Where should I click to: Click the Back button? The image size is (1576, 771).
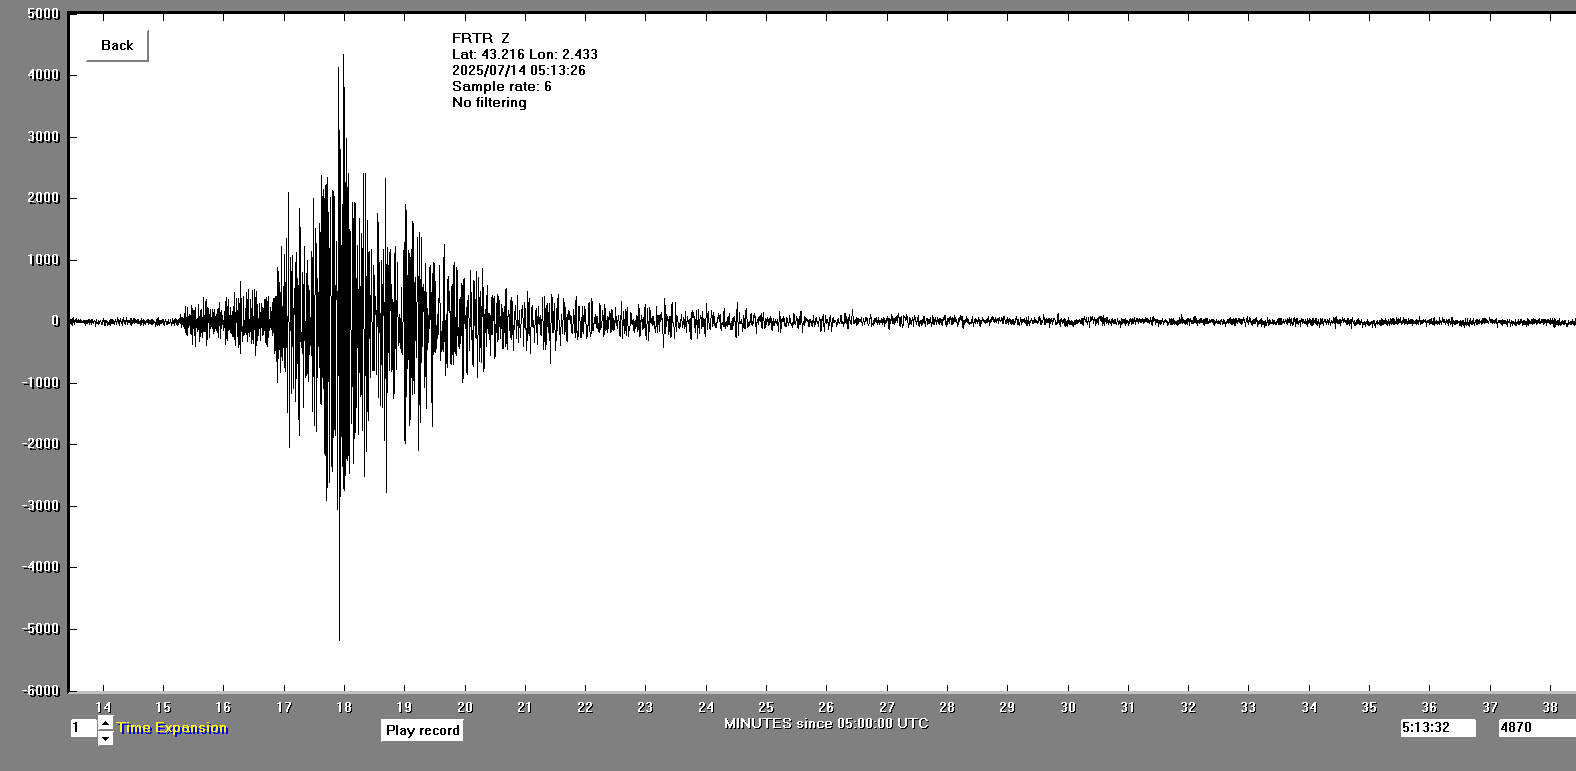[117, 46]
